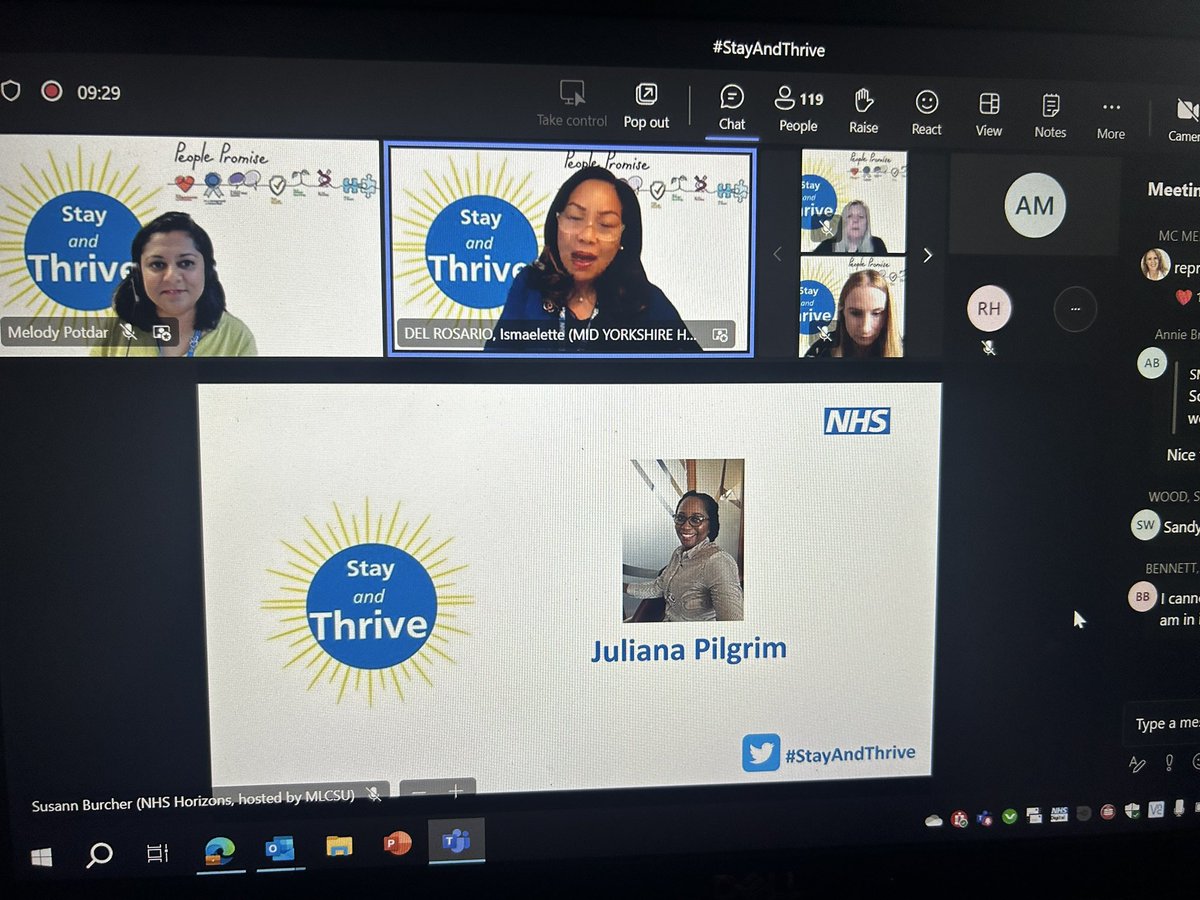
Task: Select Melody Potdar's video tile
Action: point(190,246)
